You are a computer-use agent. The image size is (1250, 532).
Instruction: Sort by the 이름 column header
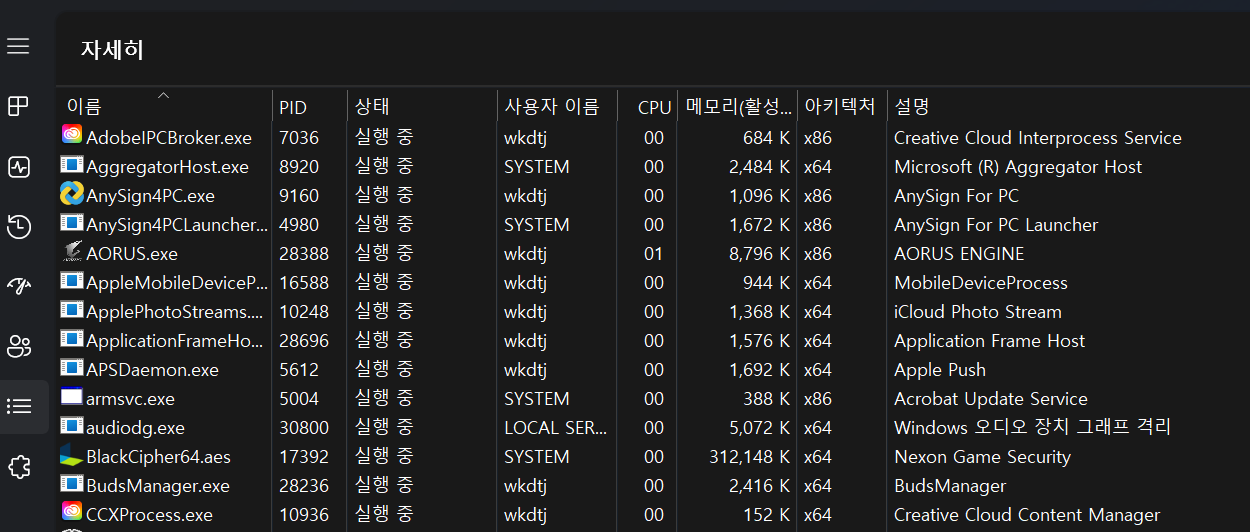(x=84, y=107)
